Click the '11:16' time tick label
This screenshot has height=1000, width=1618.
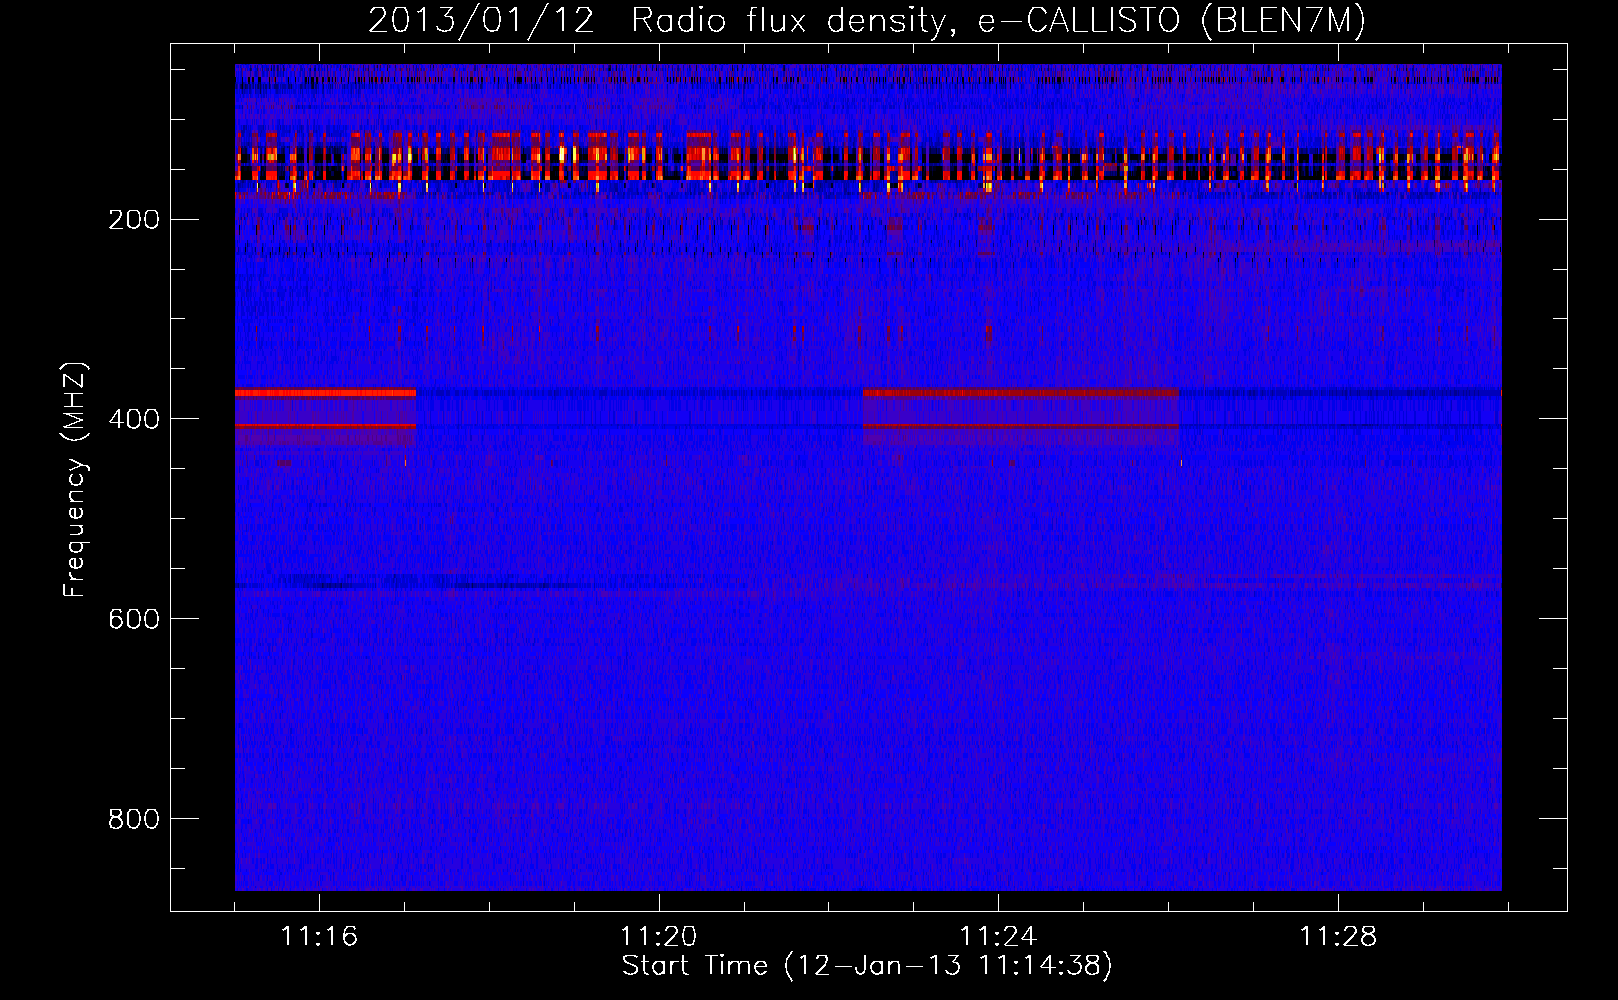pyautogui.click(x=319, y=936)
